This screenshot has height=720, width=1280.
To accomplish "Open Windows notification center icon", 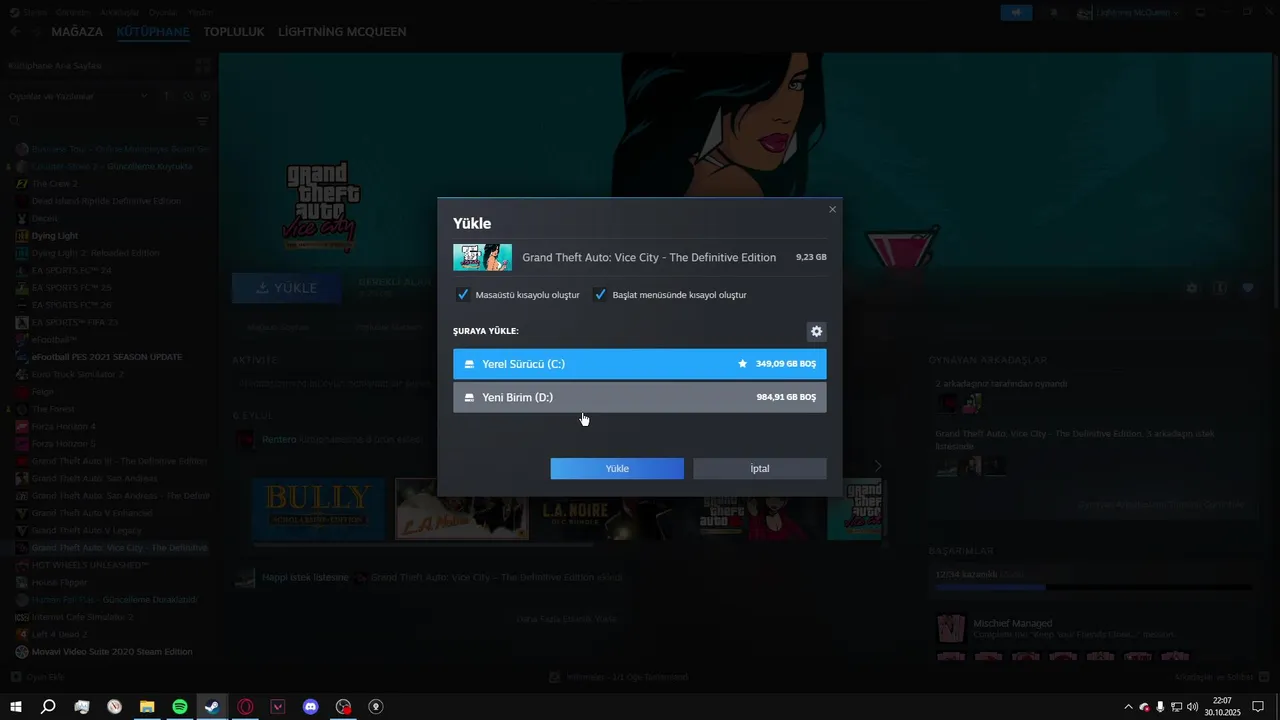I will pos(1258,707).
